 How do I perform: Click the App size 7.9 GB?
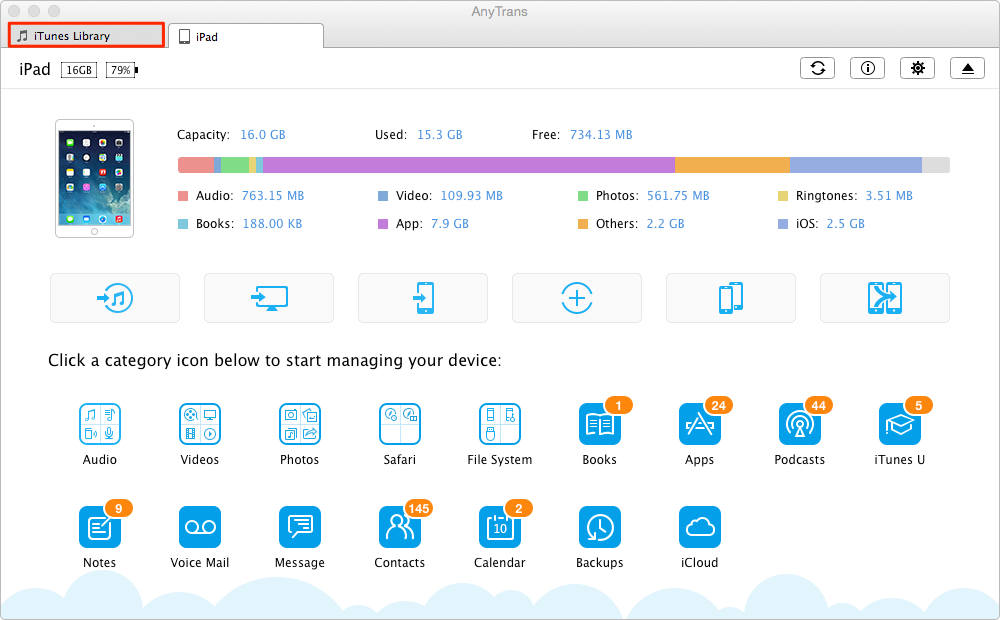click(450, 224)
